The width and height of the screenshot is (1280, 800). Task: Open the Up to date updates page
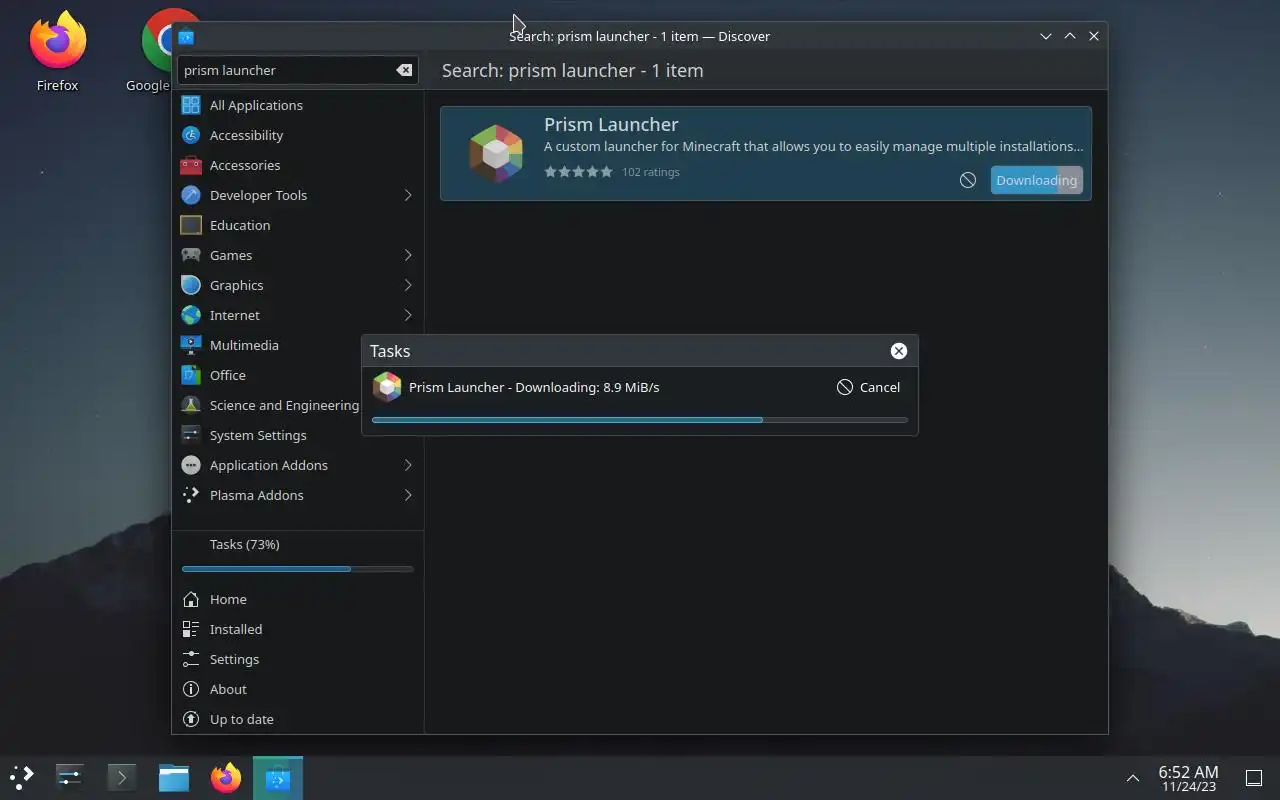[x=298, y=719]
